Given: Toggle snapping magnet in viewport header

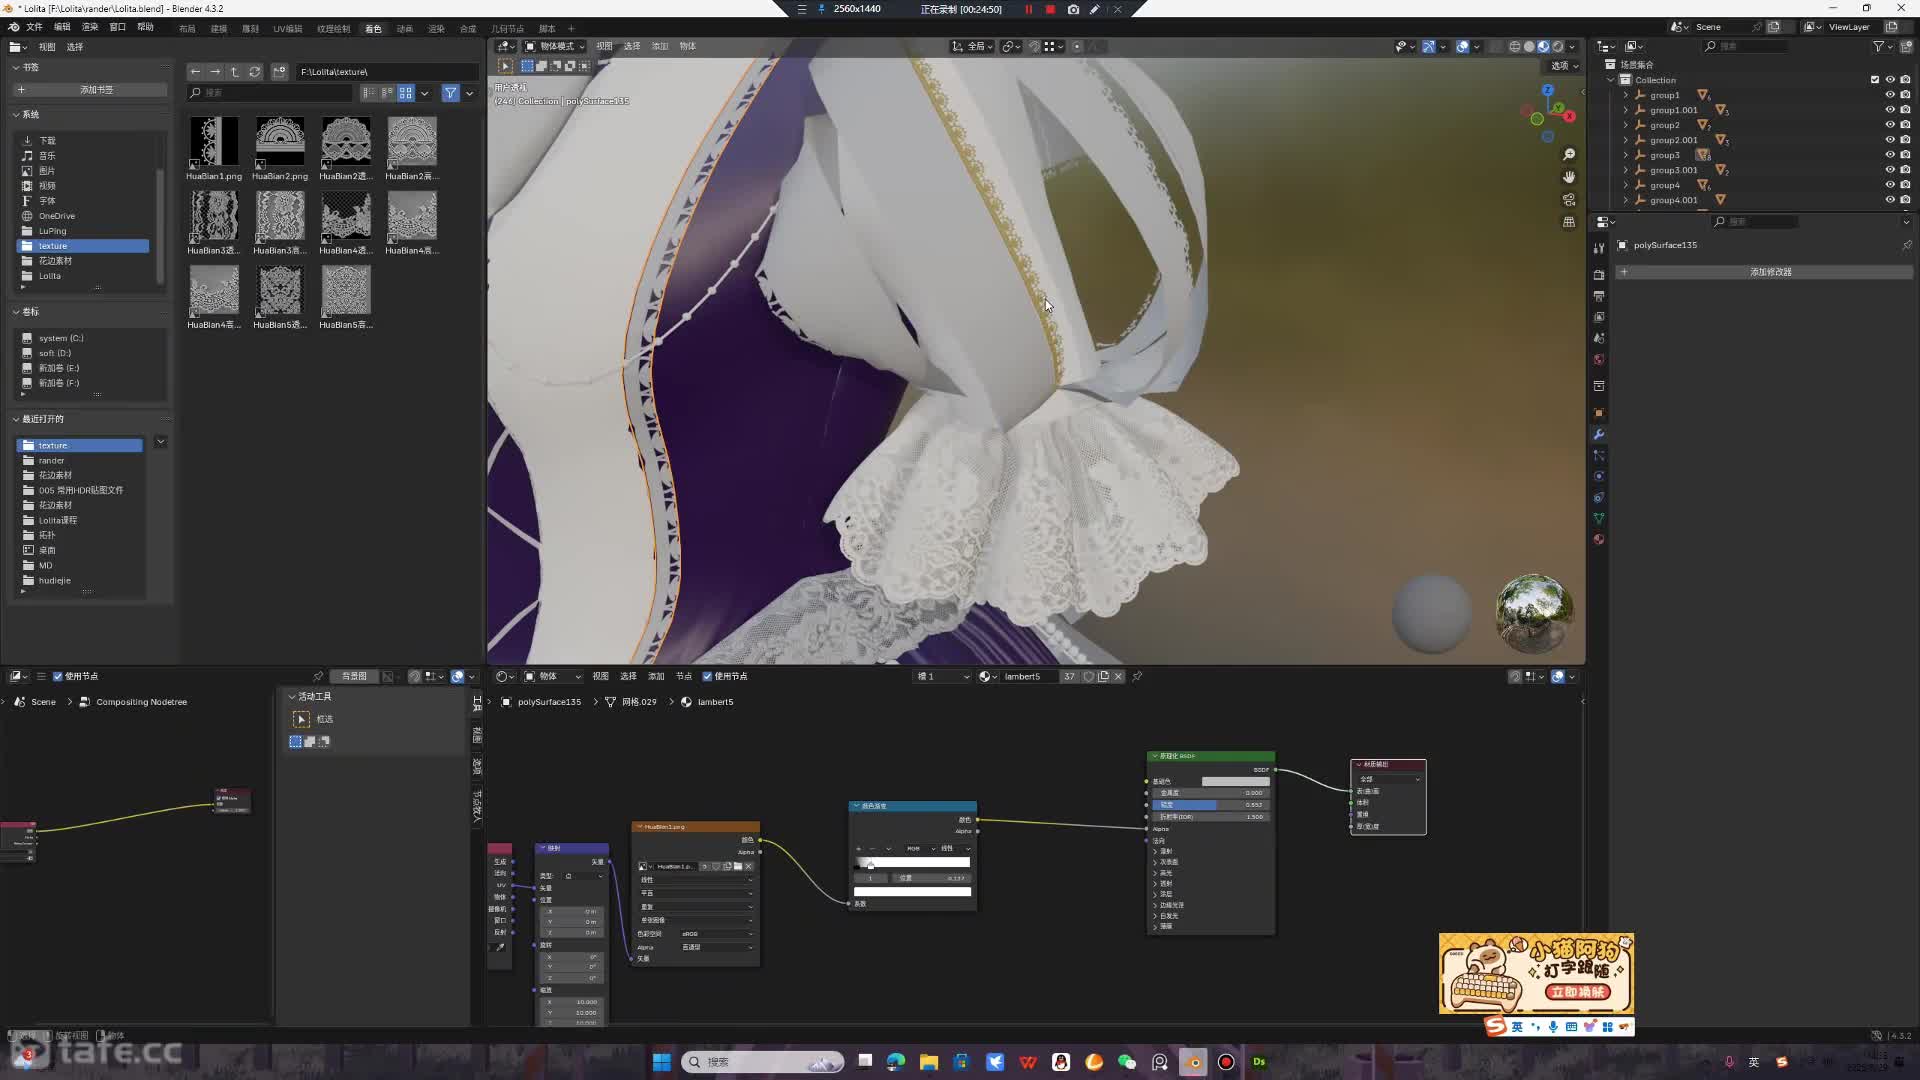Looking at the screenshot, I should coord(1034,47).
